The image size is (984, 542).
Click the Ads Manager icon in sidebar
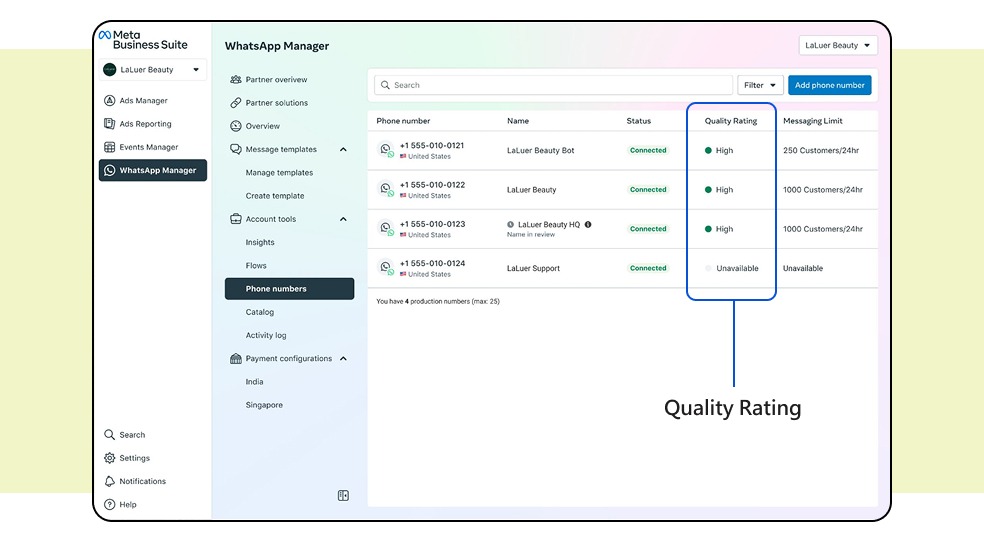[110, 101]
